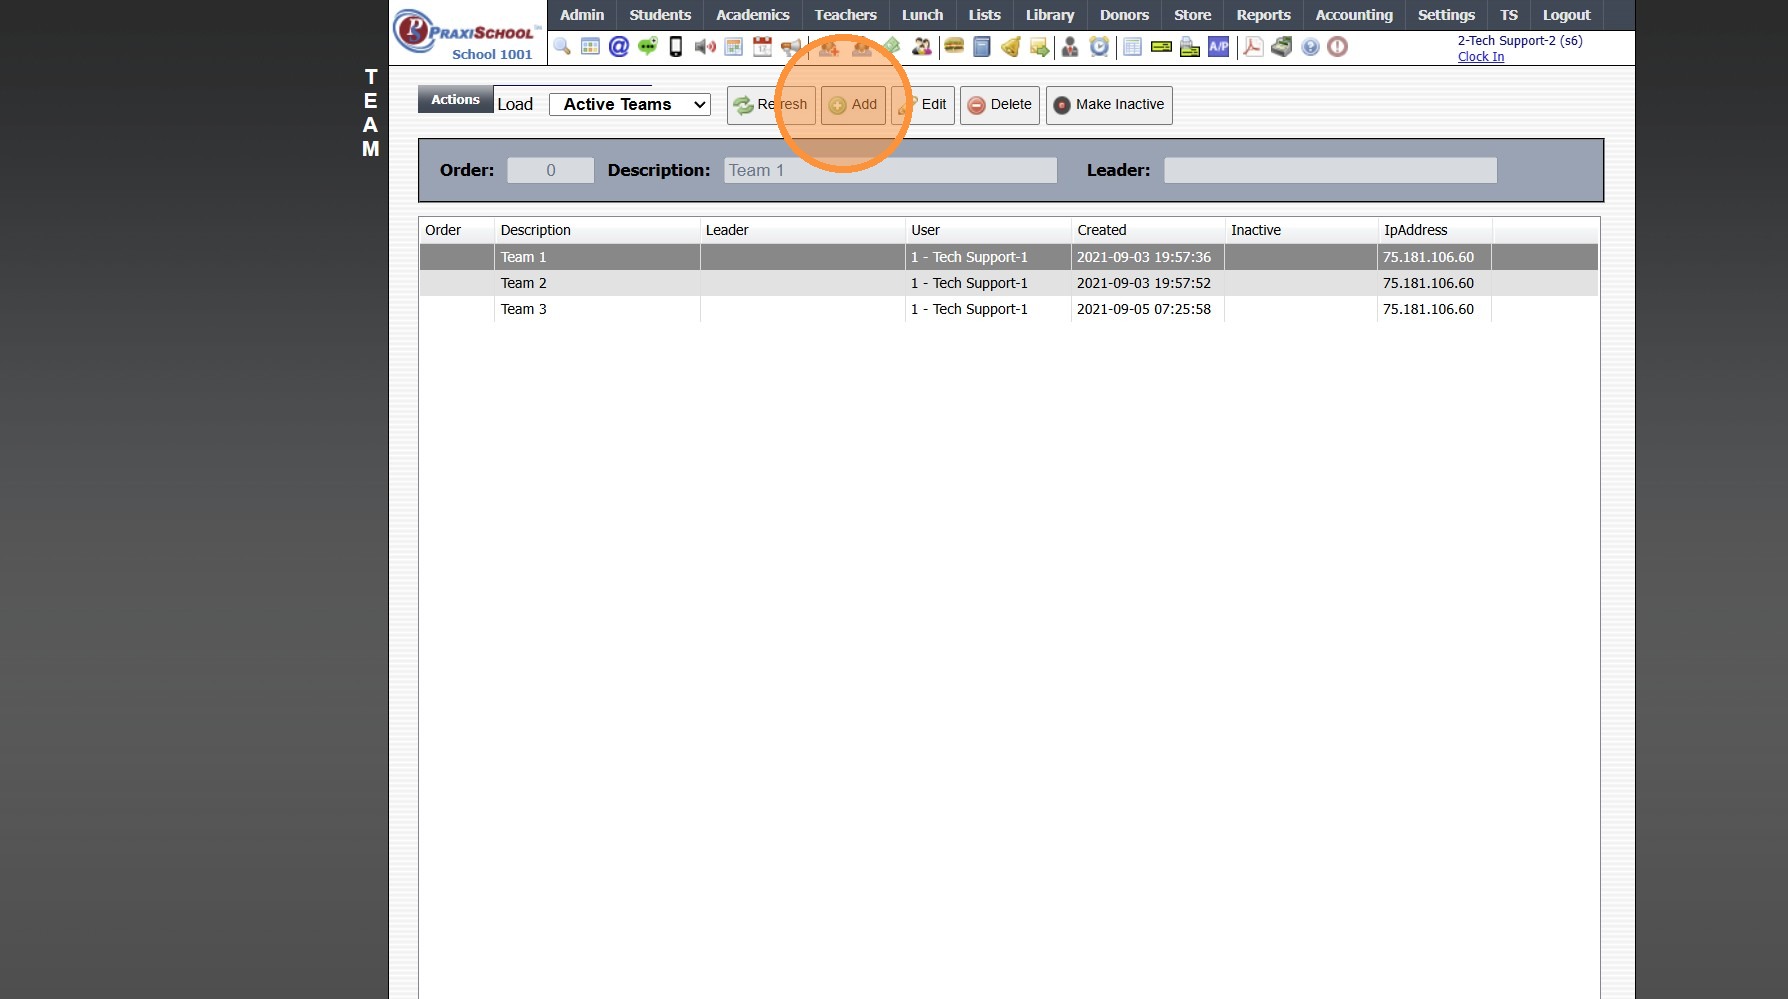
Task: Open the cash register icon
Action: (x=1282, y=47)
